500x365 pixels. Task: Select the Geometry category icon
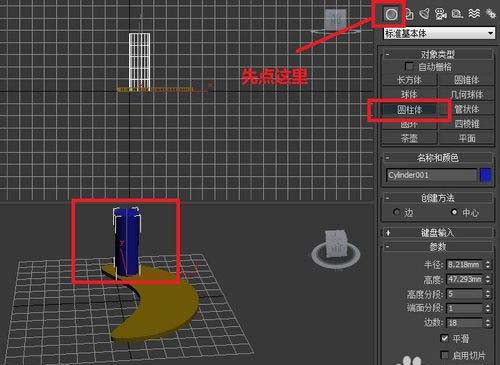point(391,14)
